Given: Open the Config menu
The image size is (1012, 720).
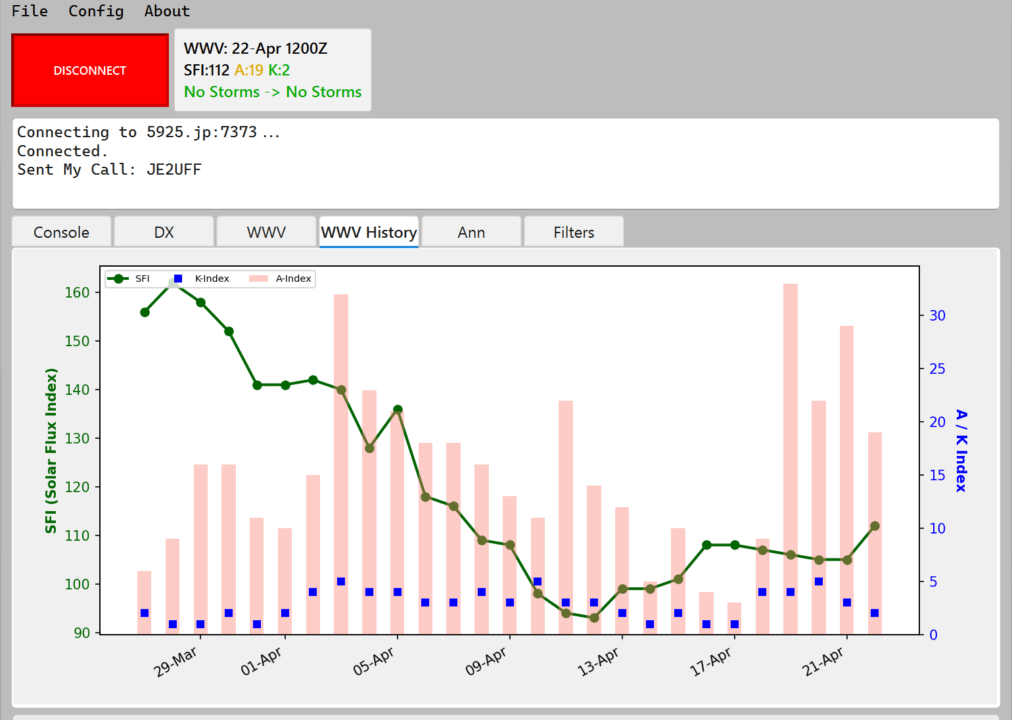Looking at the screenshot, I should tap(96, 11).
